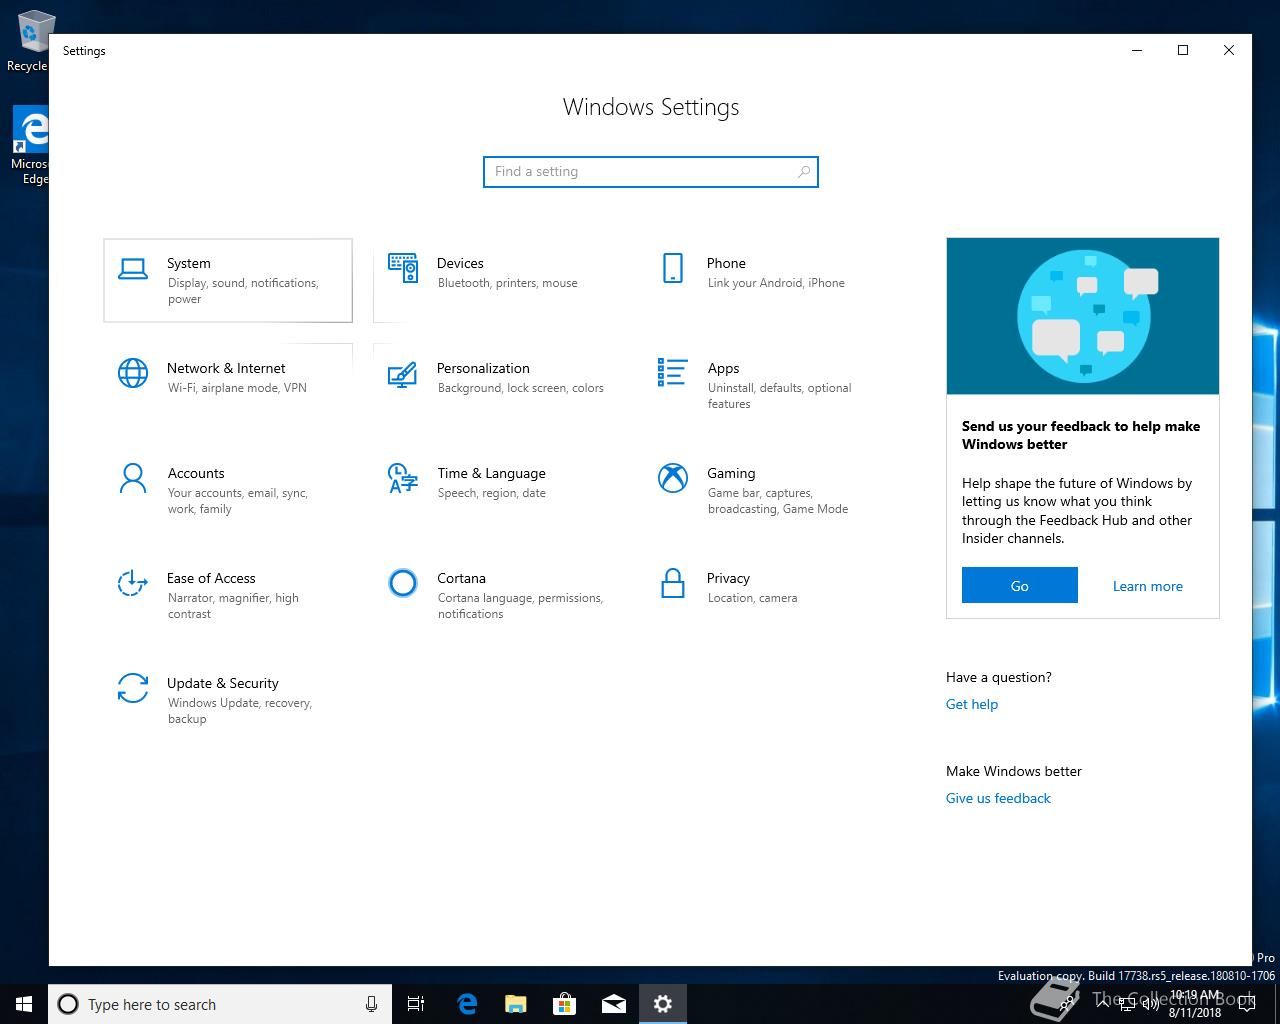Viewport: 1280px width, 1024px height.
Task: Click 'Link your Android, iPhone' description
Action: (x=776, y=283)
